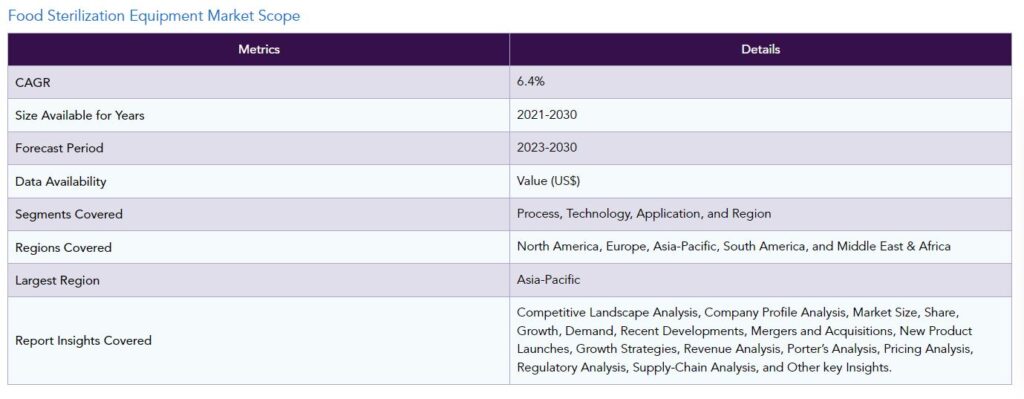Select the Size Available for Years label

[80, 116]
